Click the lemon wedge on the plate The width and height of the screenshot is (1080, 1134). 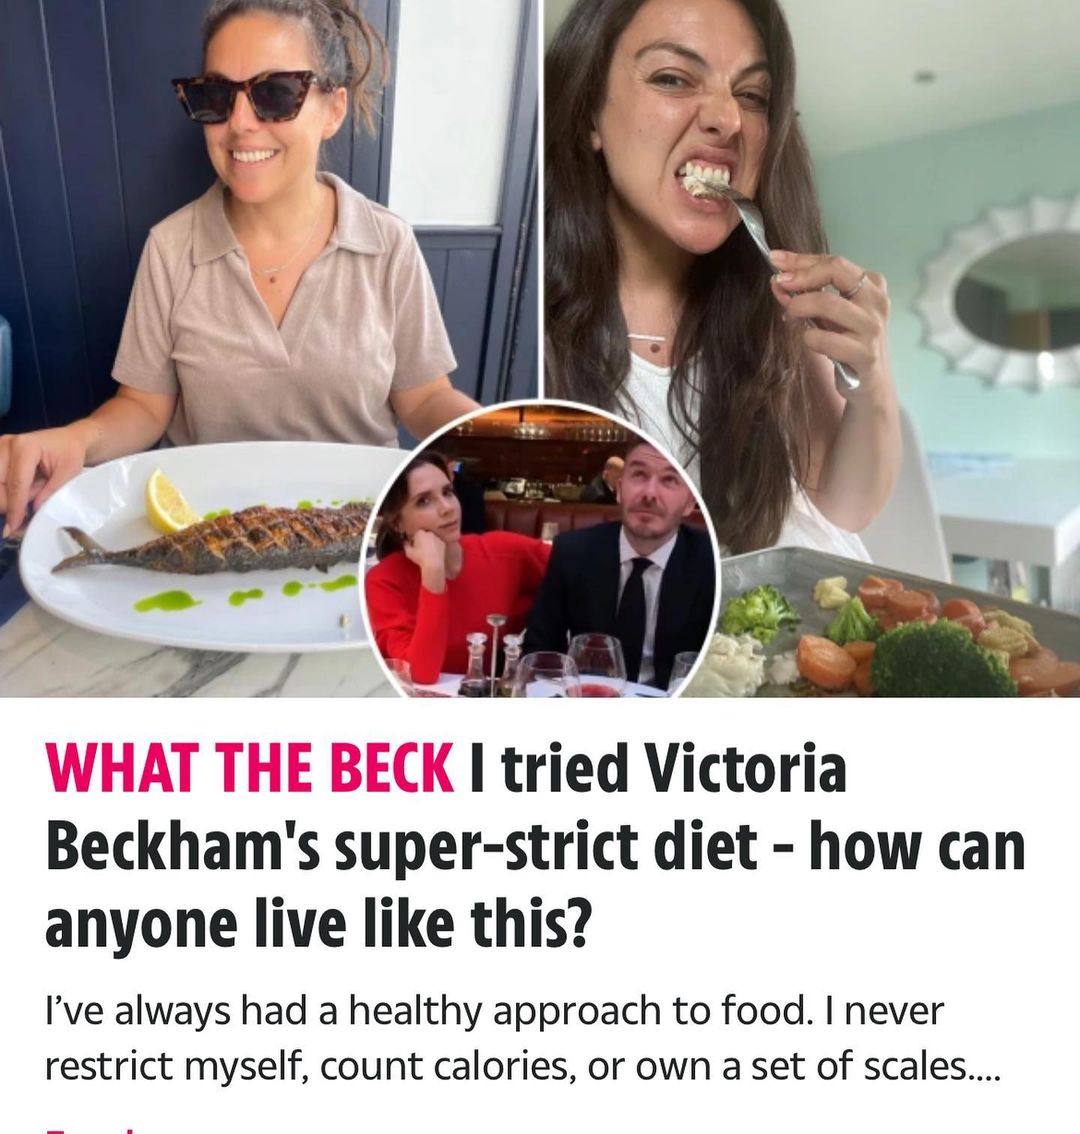click(x=171, y=500)
